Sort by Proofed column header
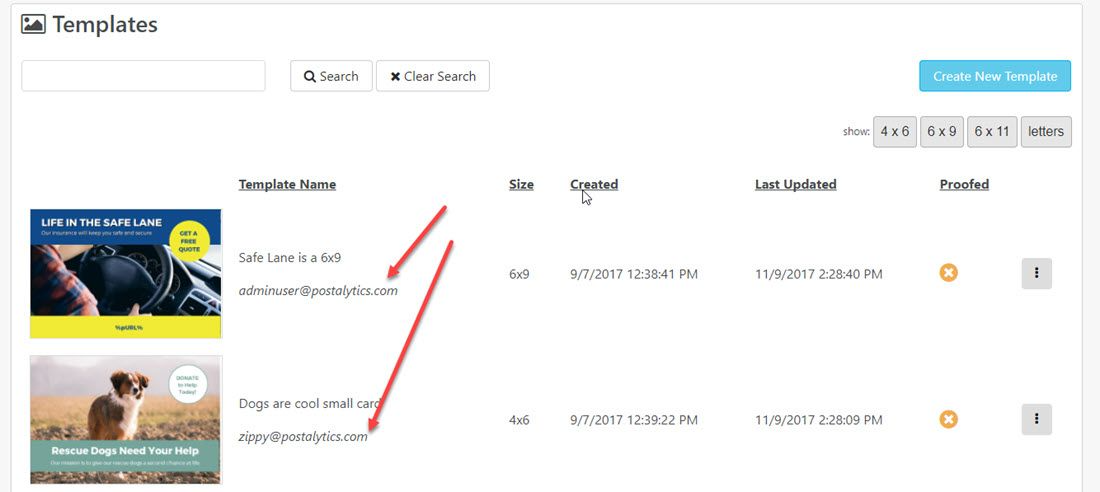1100x492 pixels. pyautogui.click(x=965, y=185)
